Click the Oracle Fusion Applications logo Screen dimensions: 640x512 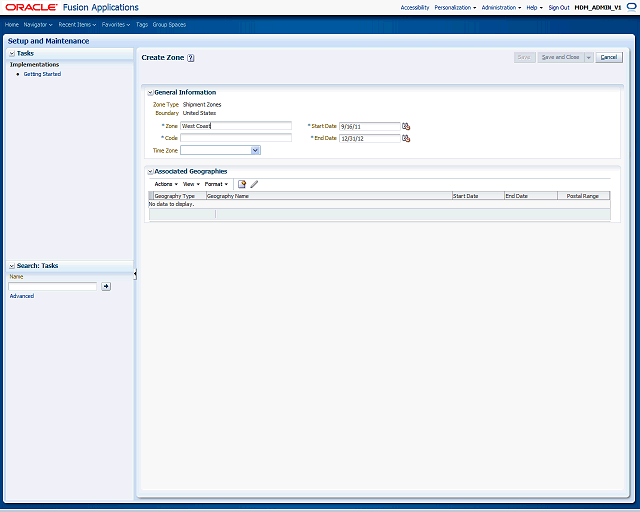[x=72, y=7]
